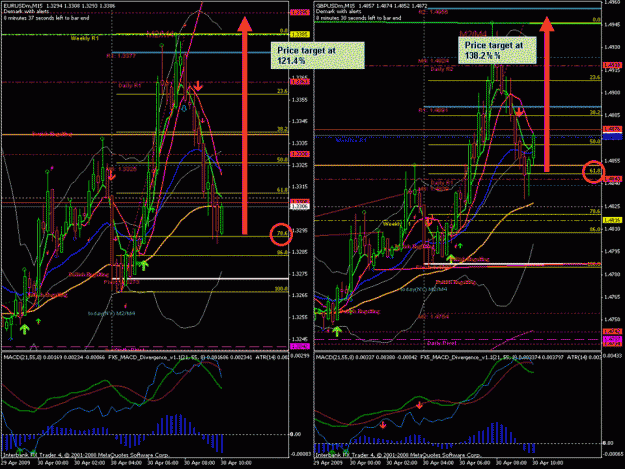Select the 23.6 Fibonacci label on GBPUSD chart
This screenshot has width=625, height=469.
(x=595, y=77)
